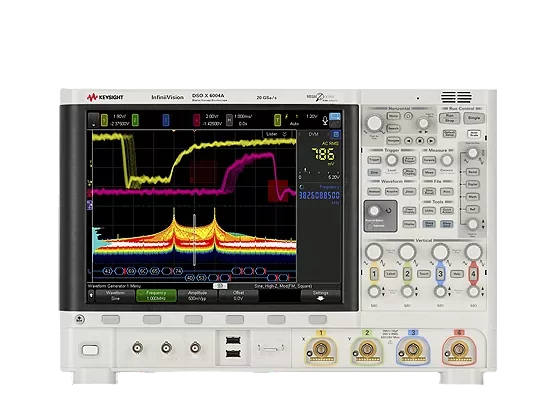Toggle the Digital channels key

473,184
